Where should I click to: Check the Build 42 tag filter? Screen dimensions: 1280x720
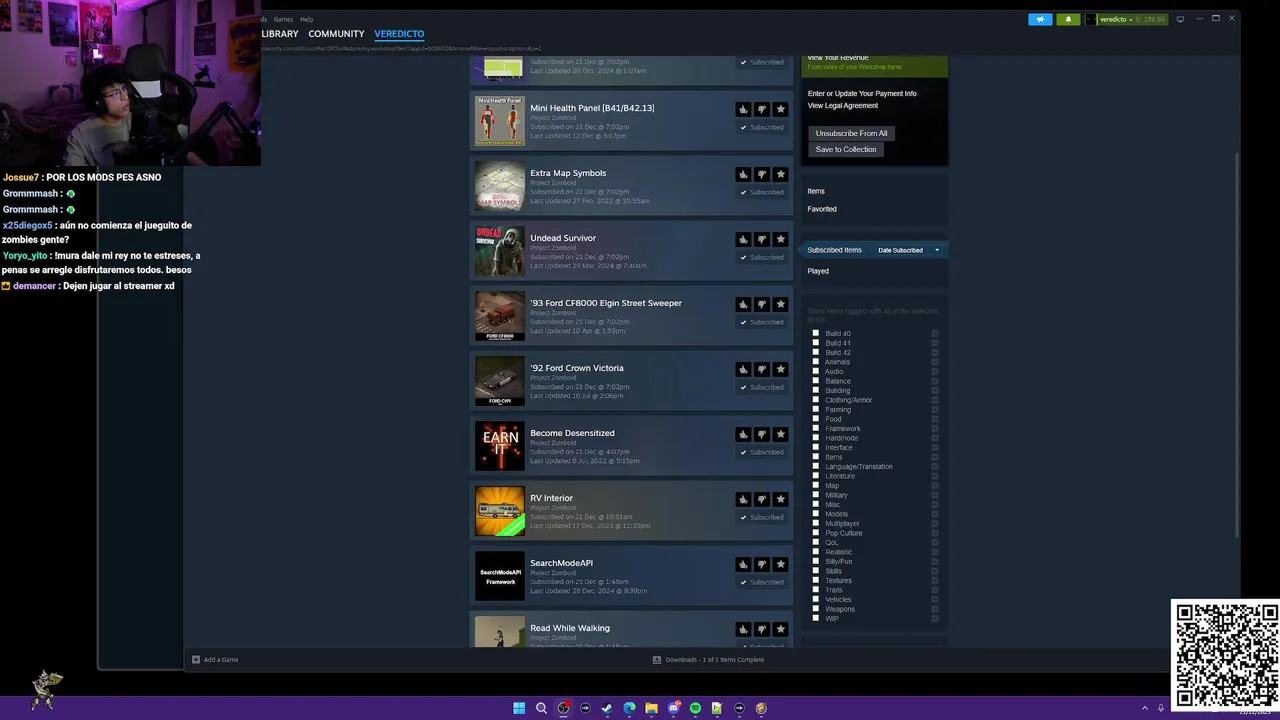coord(816,352)
